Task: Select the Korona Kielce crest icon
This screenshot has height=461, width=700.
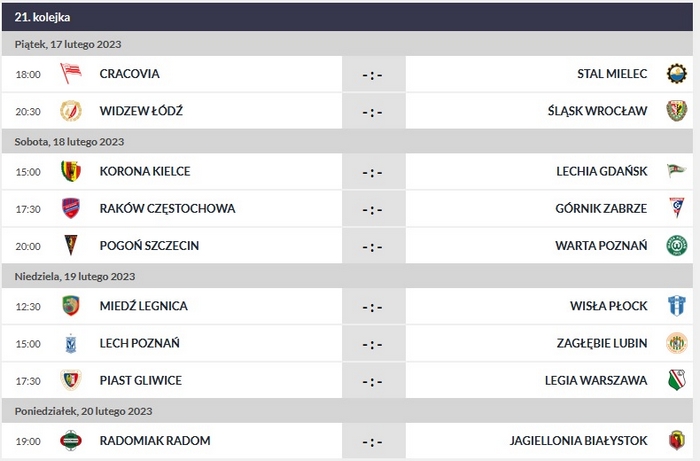Action: (70, 171)
